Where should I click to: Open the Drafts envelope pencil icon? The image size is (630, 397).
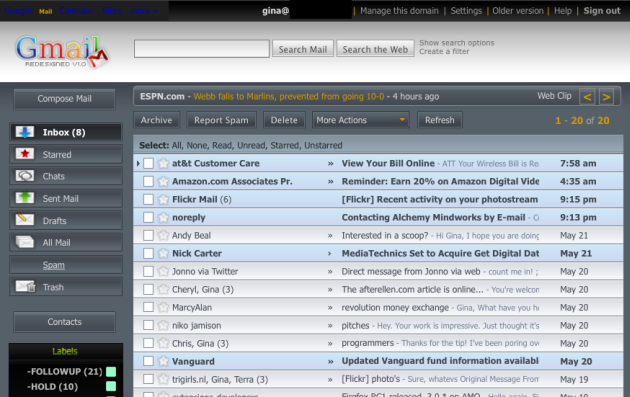[25, 220]
